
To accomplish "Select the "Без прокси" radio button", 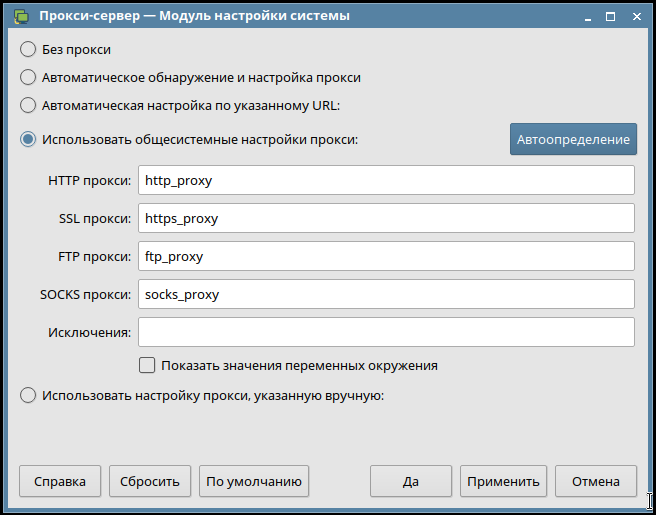I will (x=28, y=49).
